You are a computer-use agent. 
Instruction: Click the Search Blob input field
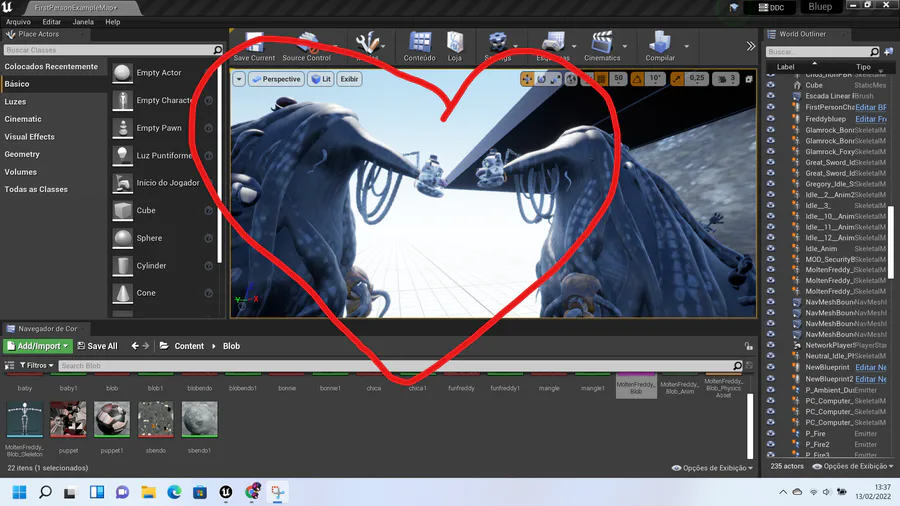[x=396, y=365]
